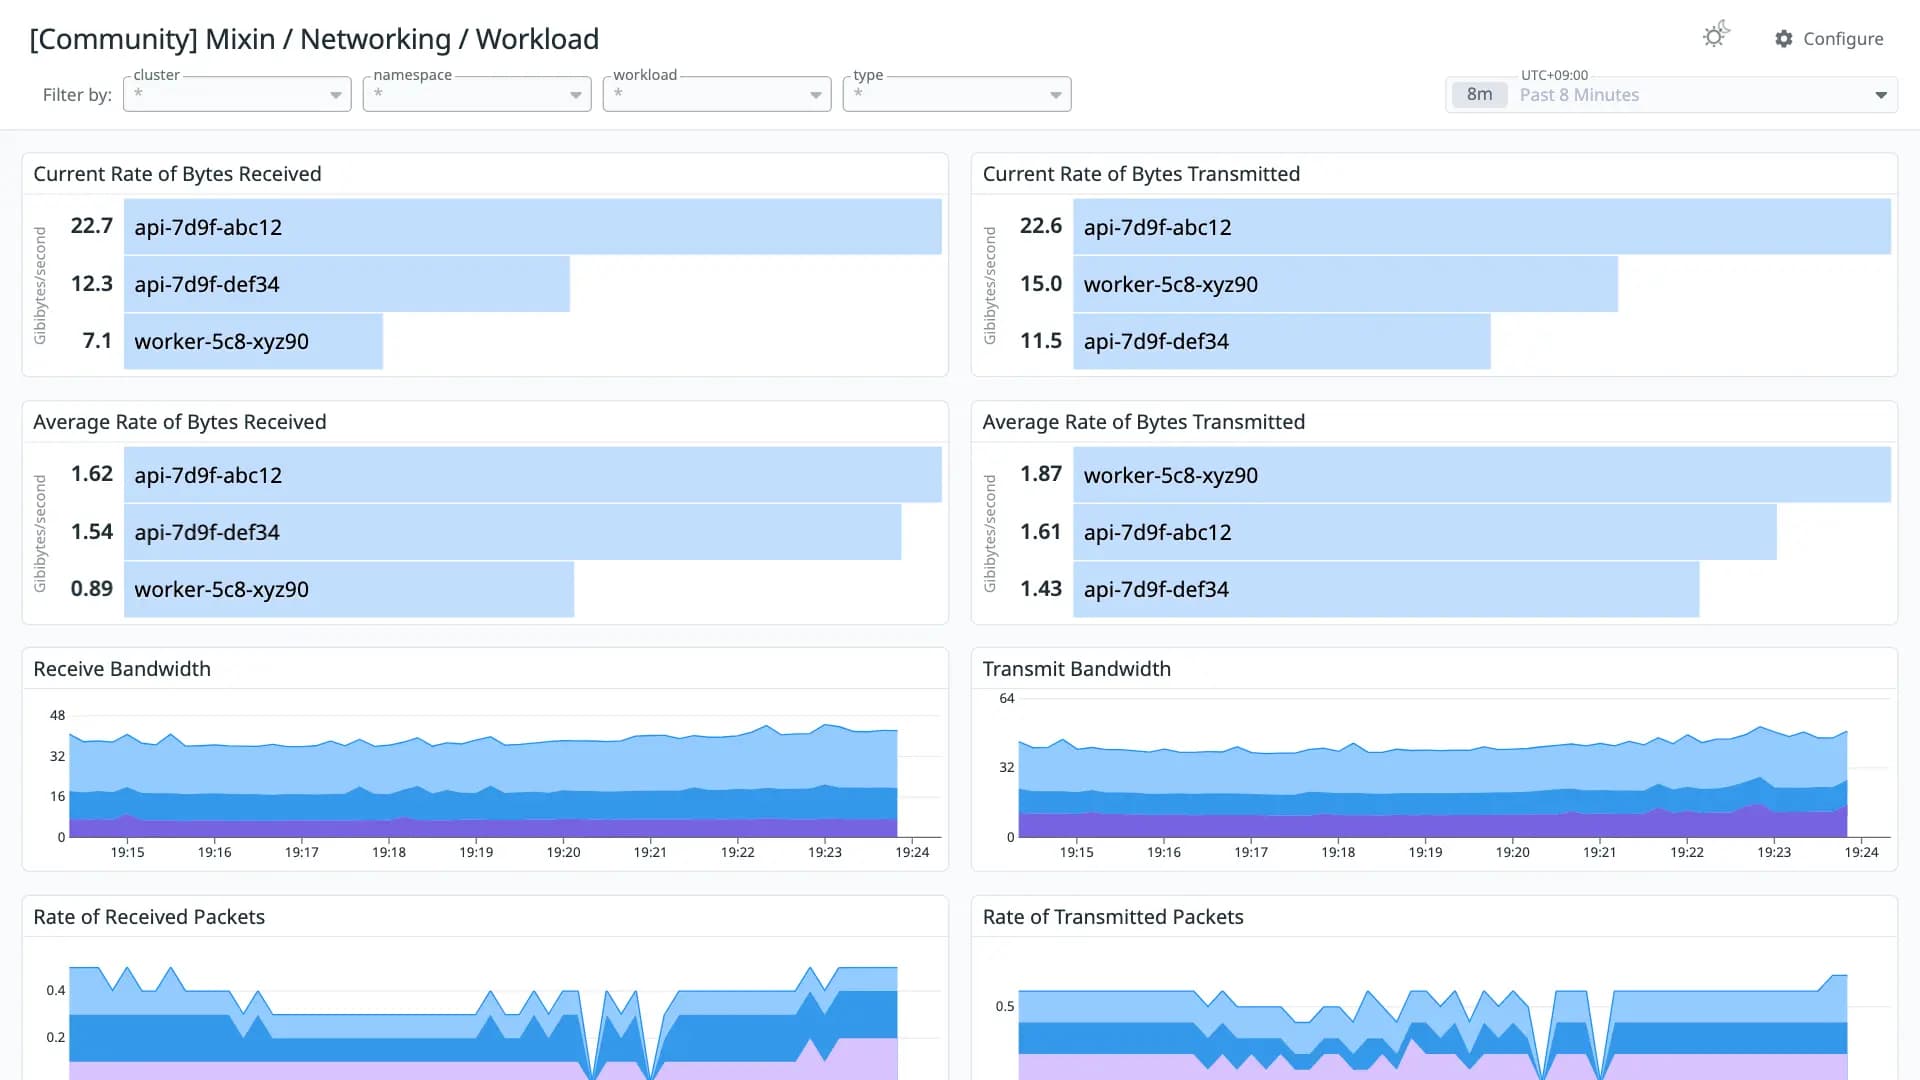The height and width of the screenshot is (1080, 1920).
Task: Click the 48 y-axis label on Receive Bandwidth
Action: pyautogui.click(x=57, y=715)
